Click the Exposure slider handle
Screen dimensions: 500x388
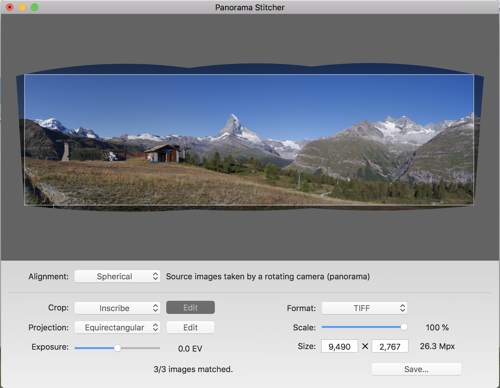point(117,348)
